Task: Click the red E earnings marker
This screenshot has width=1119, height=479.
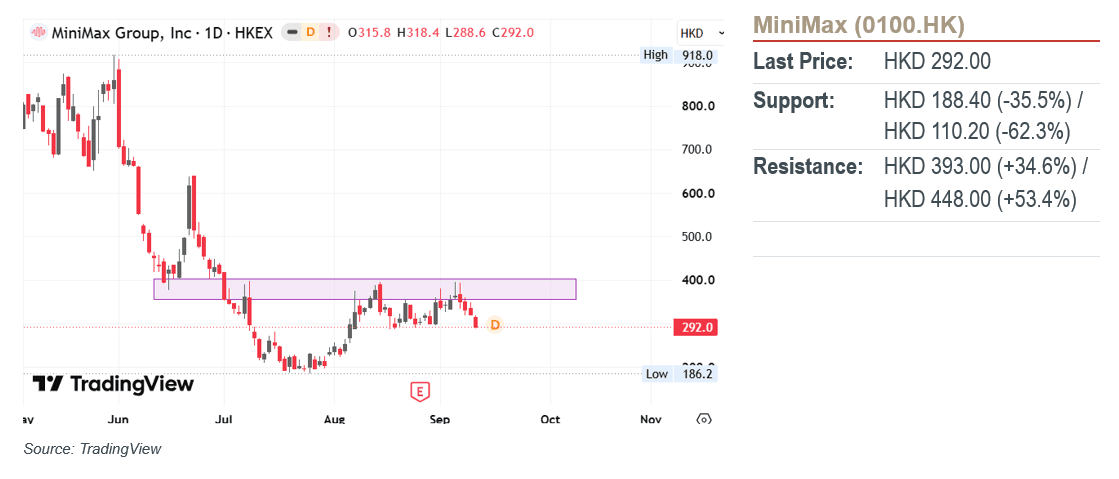Action: [420, 391]
